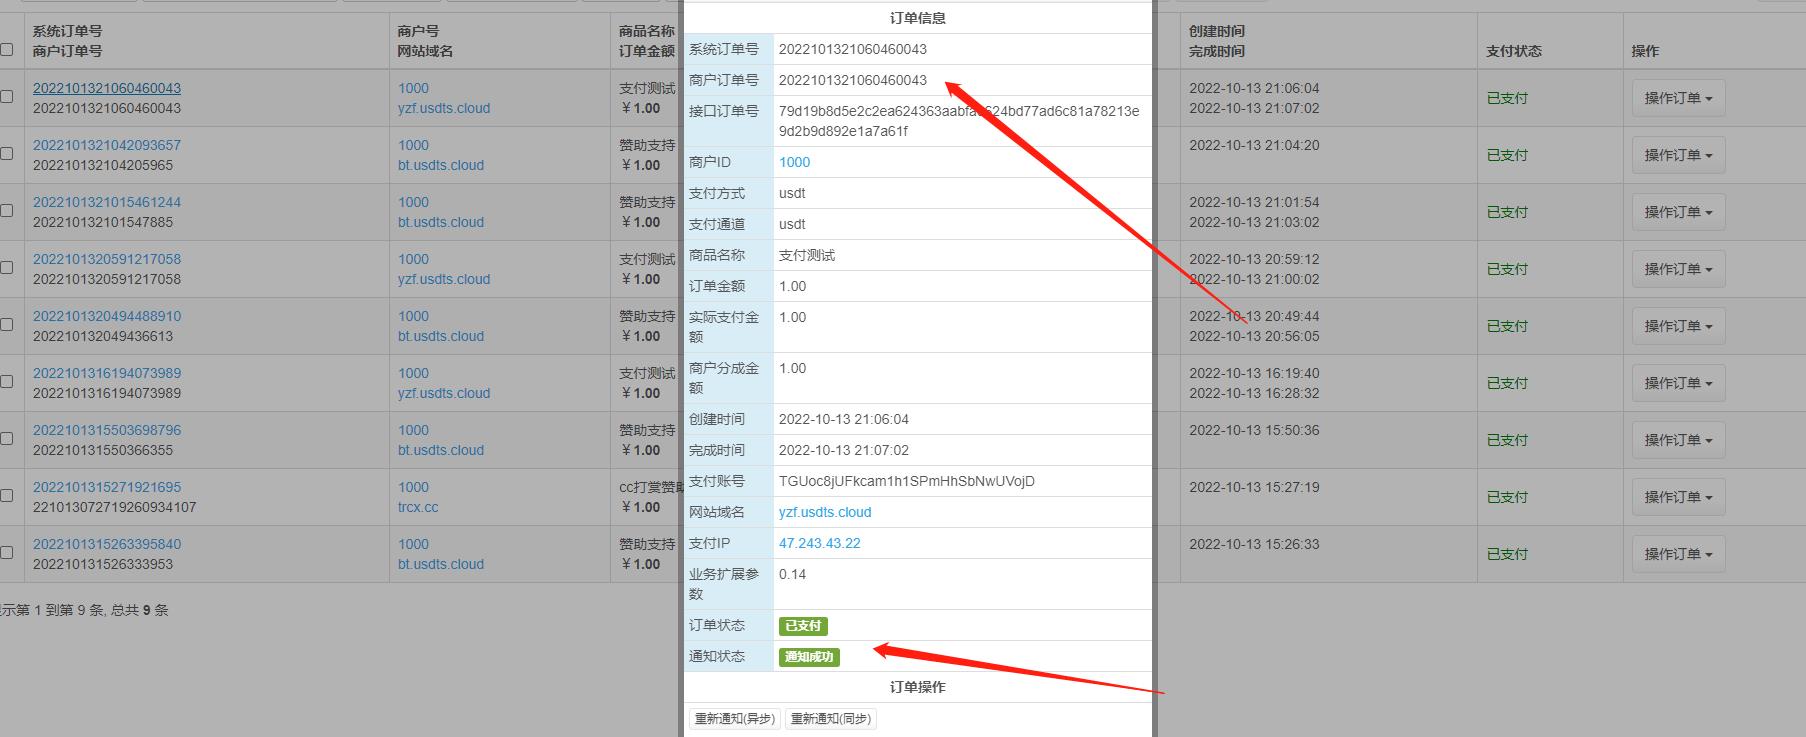1806x737 pixels.
Task: Open merchant ID 1000 link in order info
Action: pyautogui.click(x=794, y=162)
